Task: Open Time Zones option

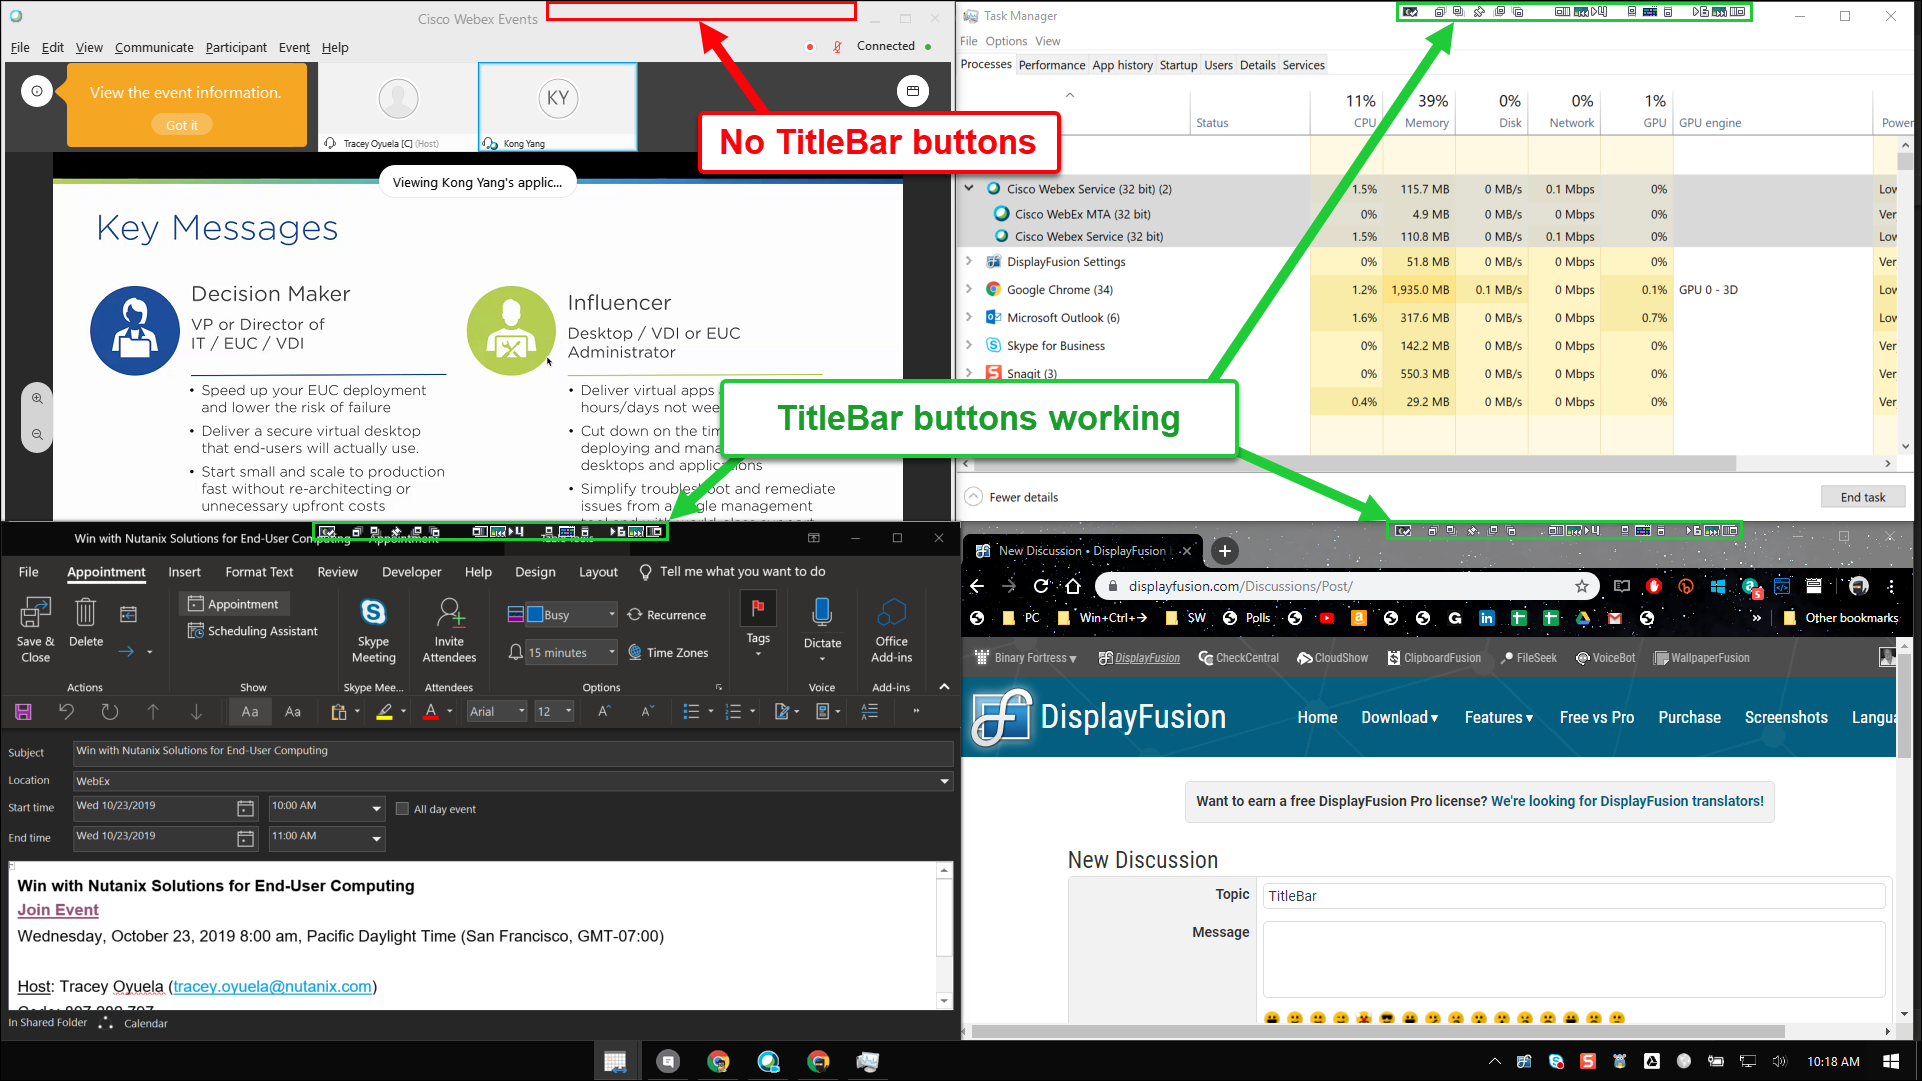Action: tap(668, 652)
